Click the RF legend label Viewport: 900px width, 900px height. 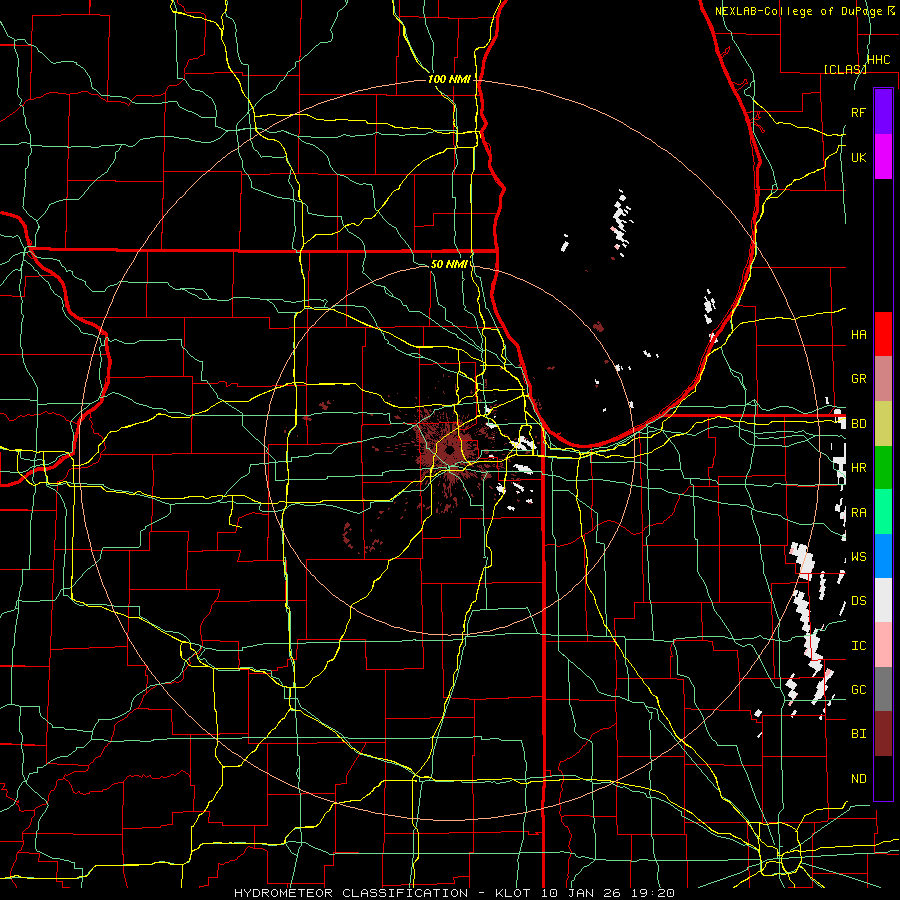click(858, 112)
